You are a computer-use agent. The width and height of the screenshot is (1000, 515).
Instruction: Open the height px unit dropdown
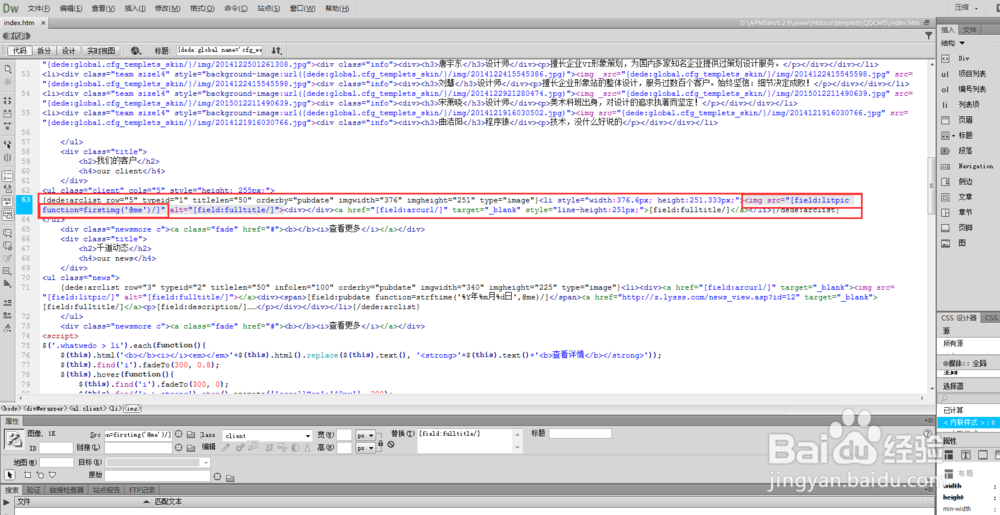point(366,448)
